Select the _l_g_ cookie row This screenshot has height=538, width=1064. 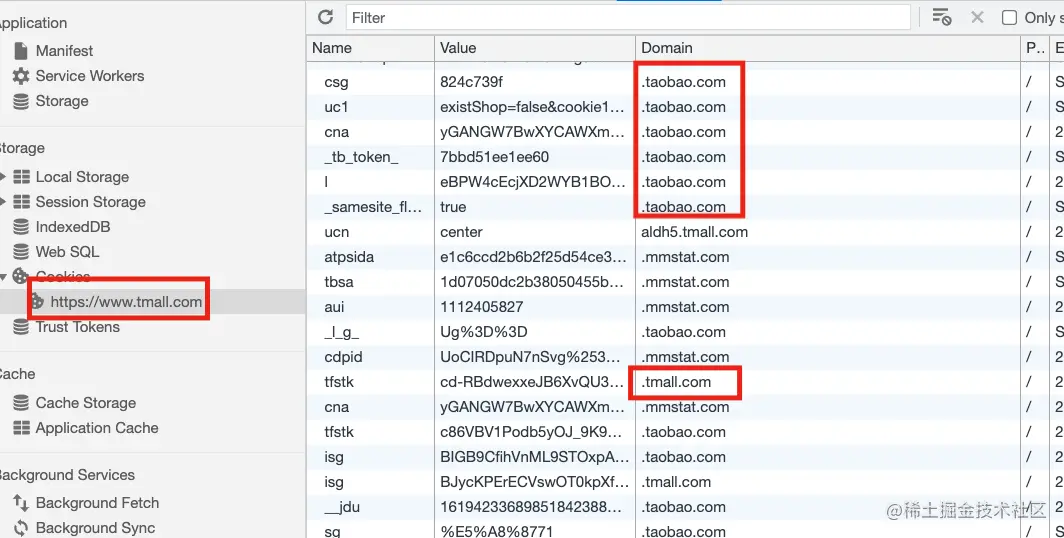685,332
